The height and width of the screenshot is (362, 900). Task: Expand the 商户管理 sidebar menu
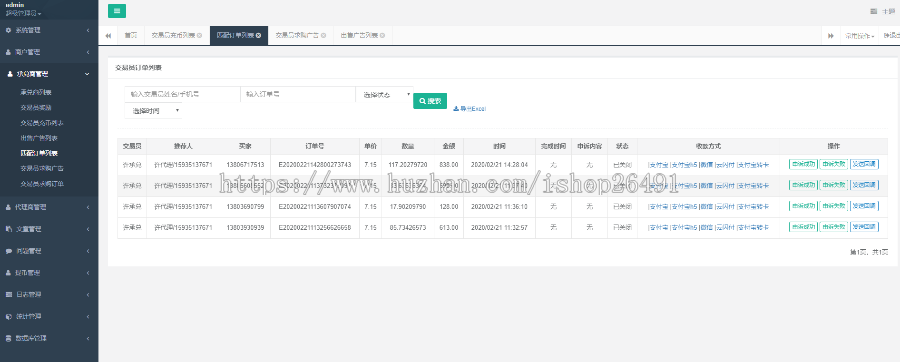(49, 52)
